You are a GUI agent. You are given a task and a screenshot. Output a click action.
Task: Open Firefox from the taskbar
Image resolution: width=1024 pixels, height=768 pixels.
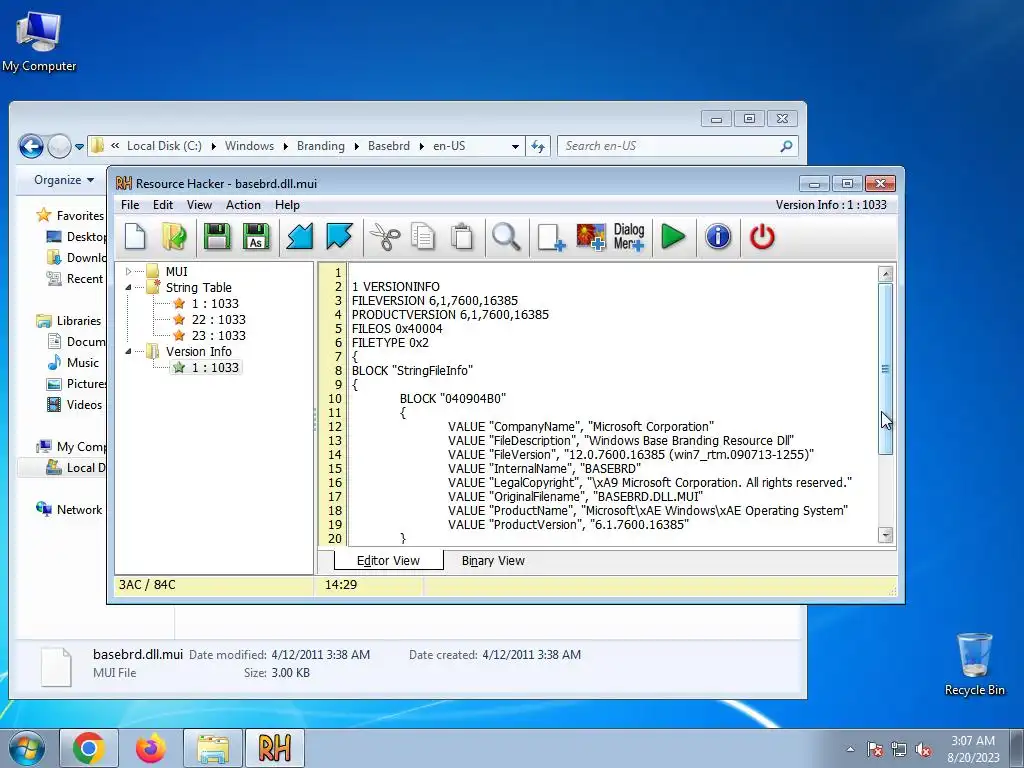click(150, 748)
